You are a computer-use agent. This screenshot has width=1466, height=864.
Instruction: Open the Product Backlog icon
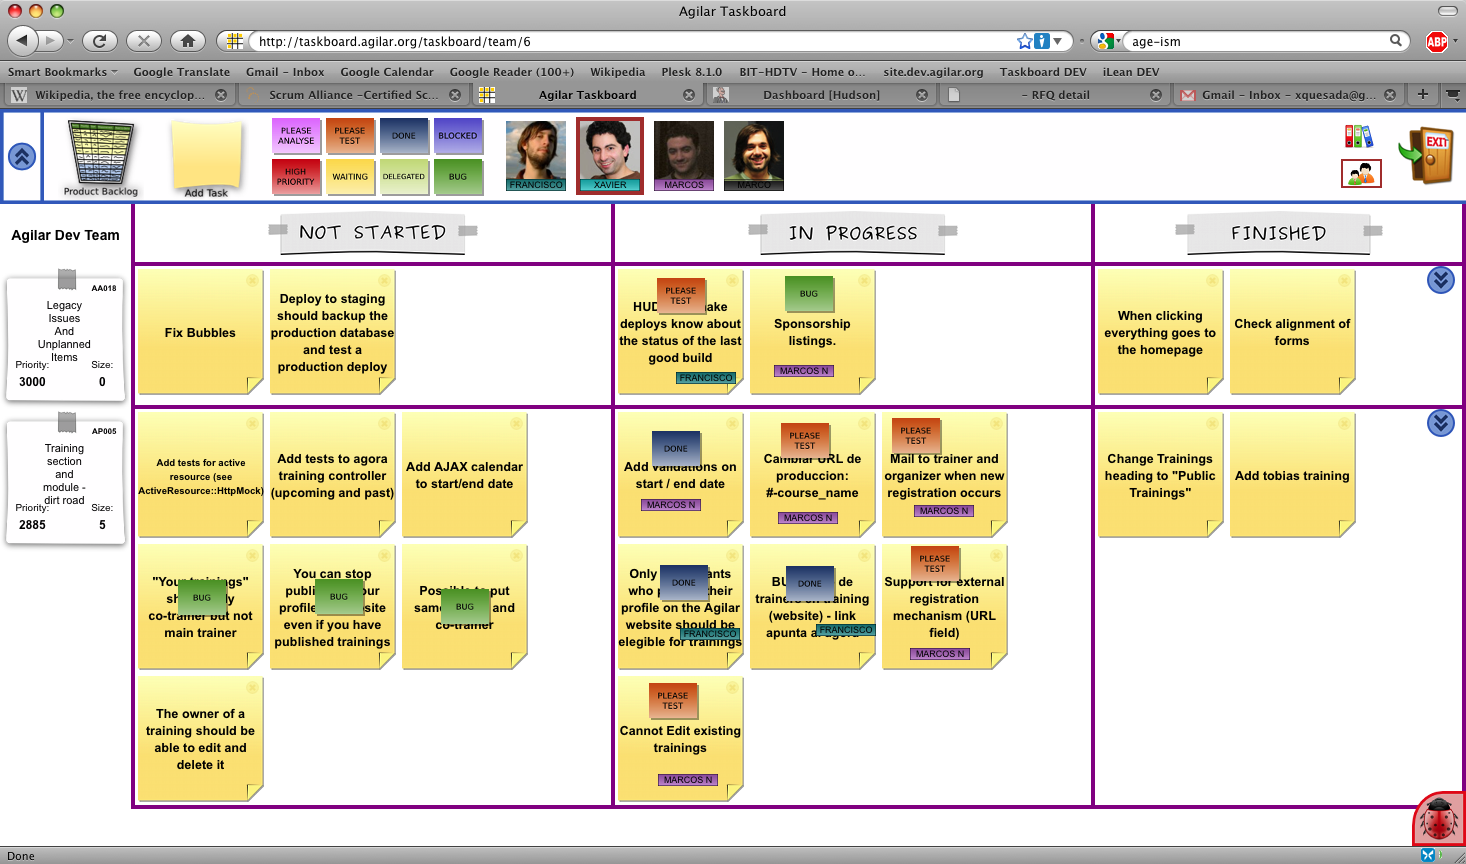click(100, 155)
